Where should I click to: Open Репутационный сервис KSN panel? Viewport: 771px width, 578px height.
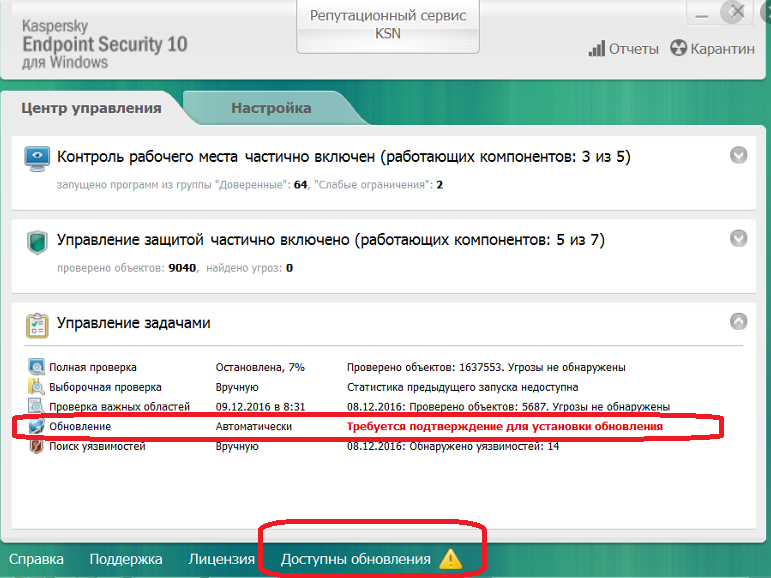(x=388, y=26)
